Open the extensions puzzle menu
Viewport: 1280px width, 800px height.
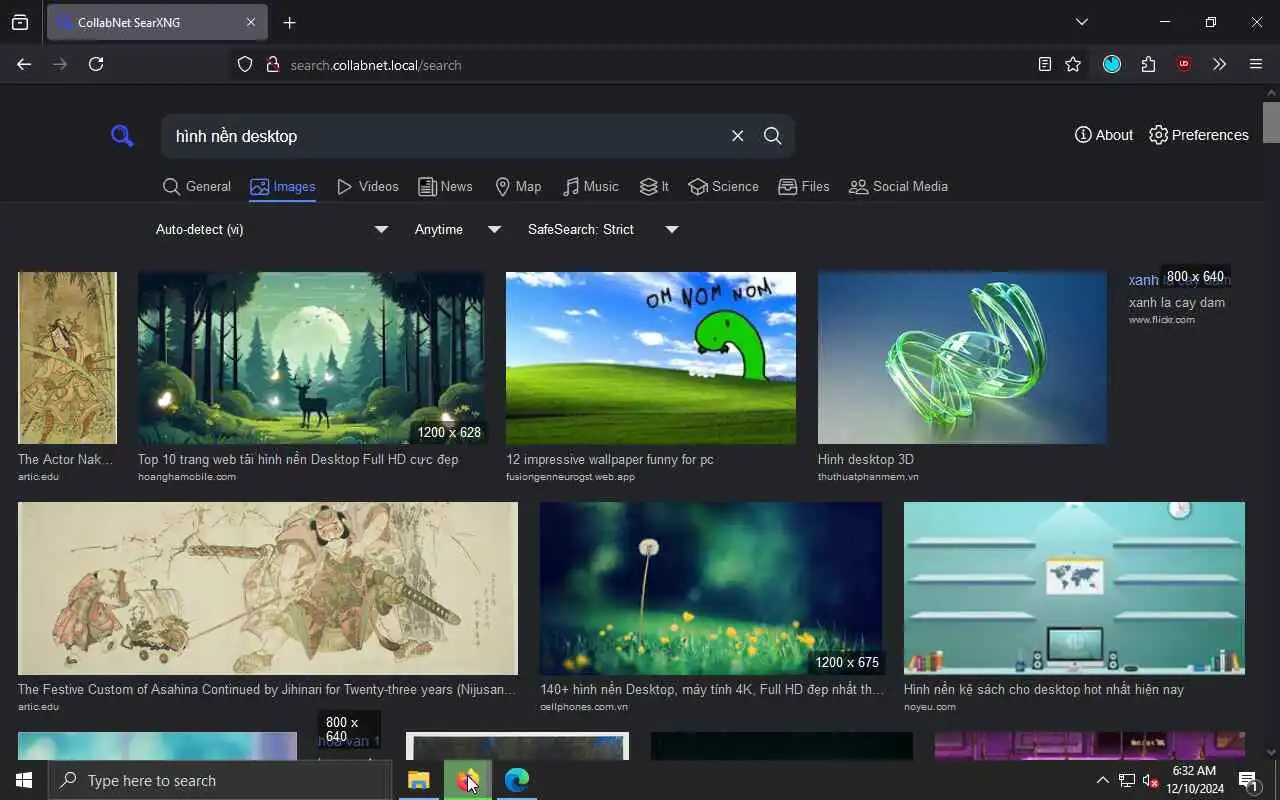(1148, 64)
